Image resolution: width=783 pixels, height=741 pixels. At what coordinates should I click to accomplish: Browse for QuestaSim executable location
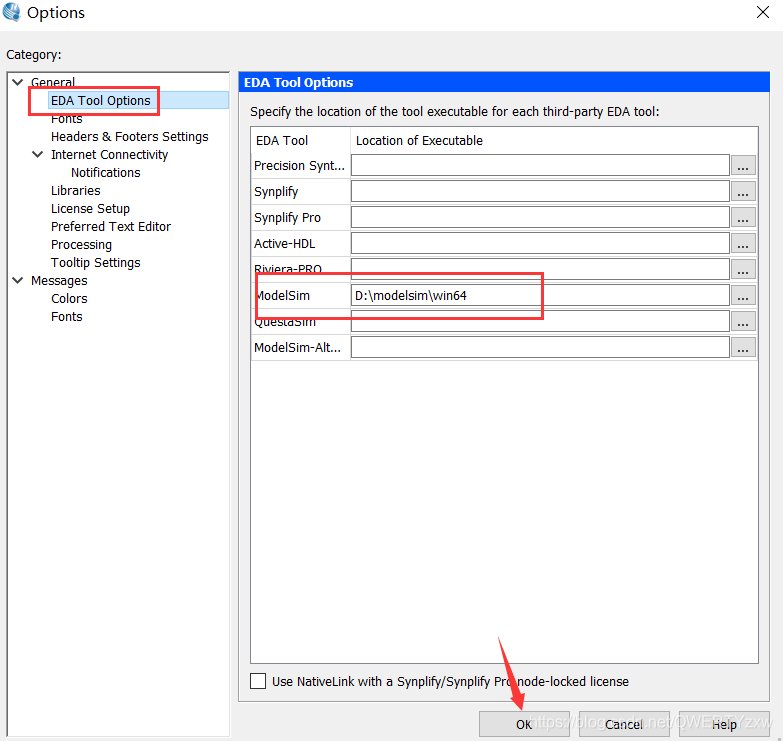click(x=743, y=321)
